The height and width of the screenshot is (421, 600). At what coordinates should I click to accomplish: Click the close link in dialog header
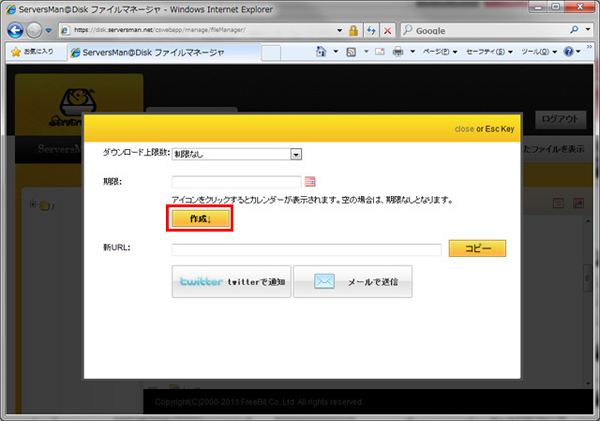[464, 129]
